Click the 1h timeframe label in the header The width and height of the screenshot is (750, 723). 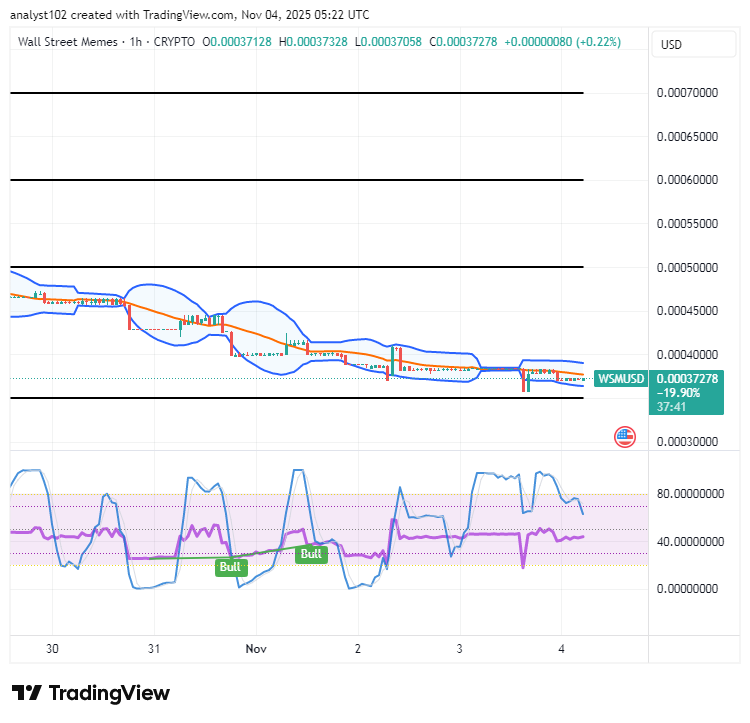coord(136,42)
